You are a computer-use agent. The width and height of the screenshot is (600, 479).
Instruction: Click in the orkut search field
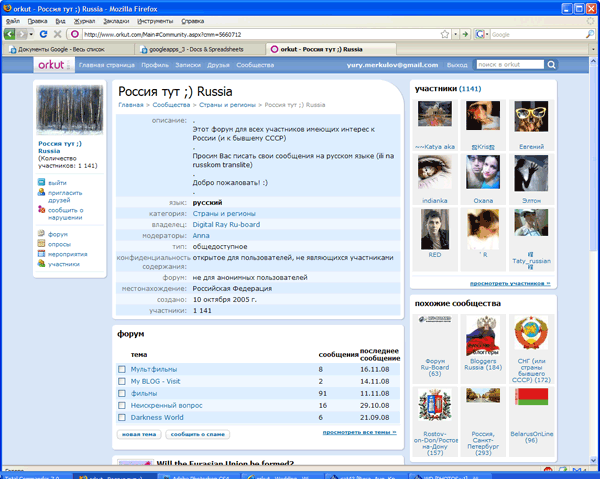tap(510, 65)
